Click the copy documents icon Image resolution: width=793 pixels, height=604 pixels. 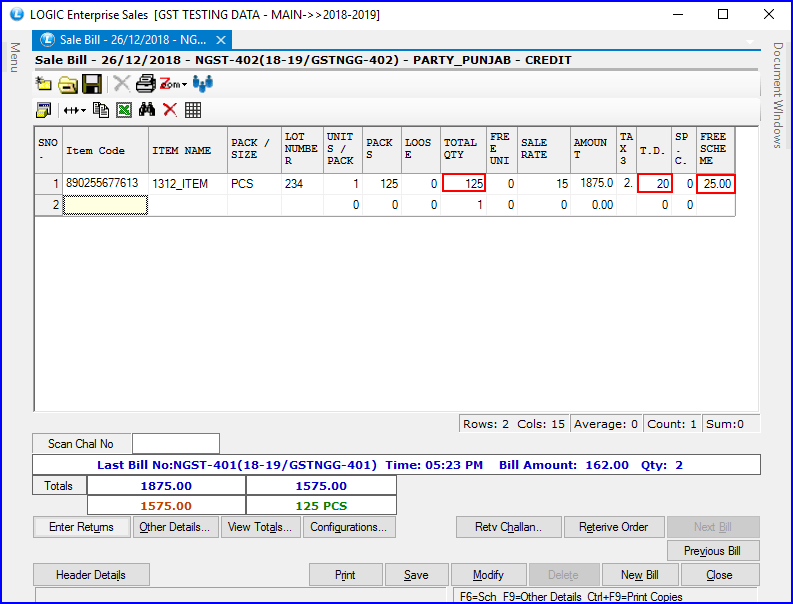coord(101,110)
